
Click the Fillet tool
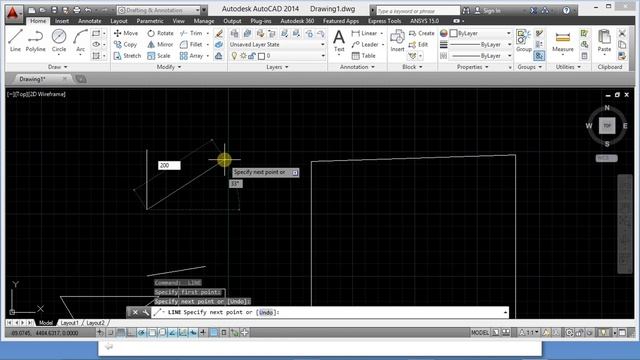tap(191, 44)
